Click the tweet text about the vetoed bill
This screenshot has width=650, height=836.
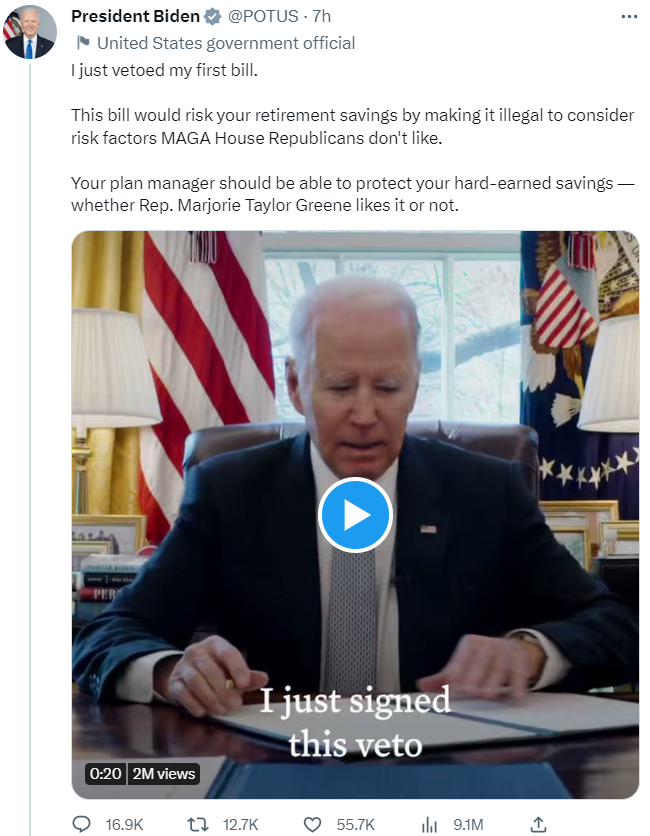point(352,138)
